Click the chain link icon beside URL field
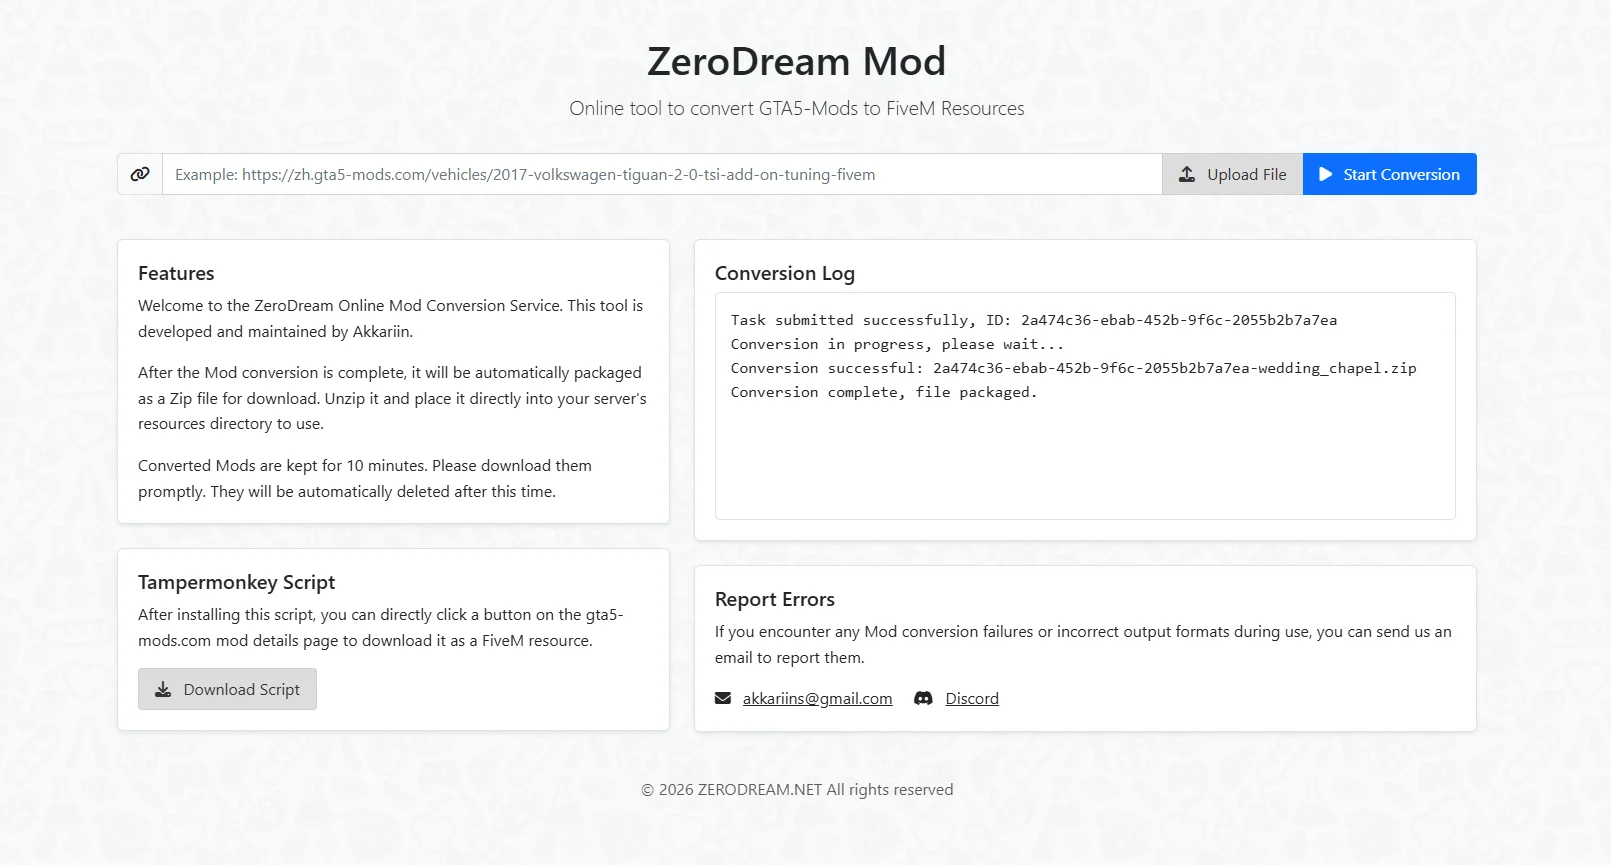This screenshot has height=865, width=1611. [140, 174]
